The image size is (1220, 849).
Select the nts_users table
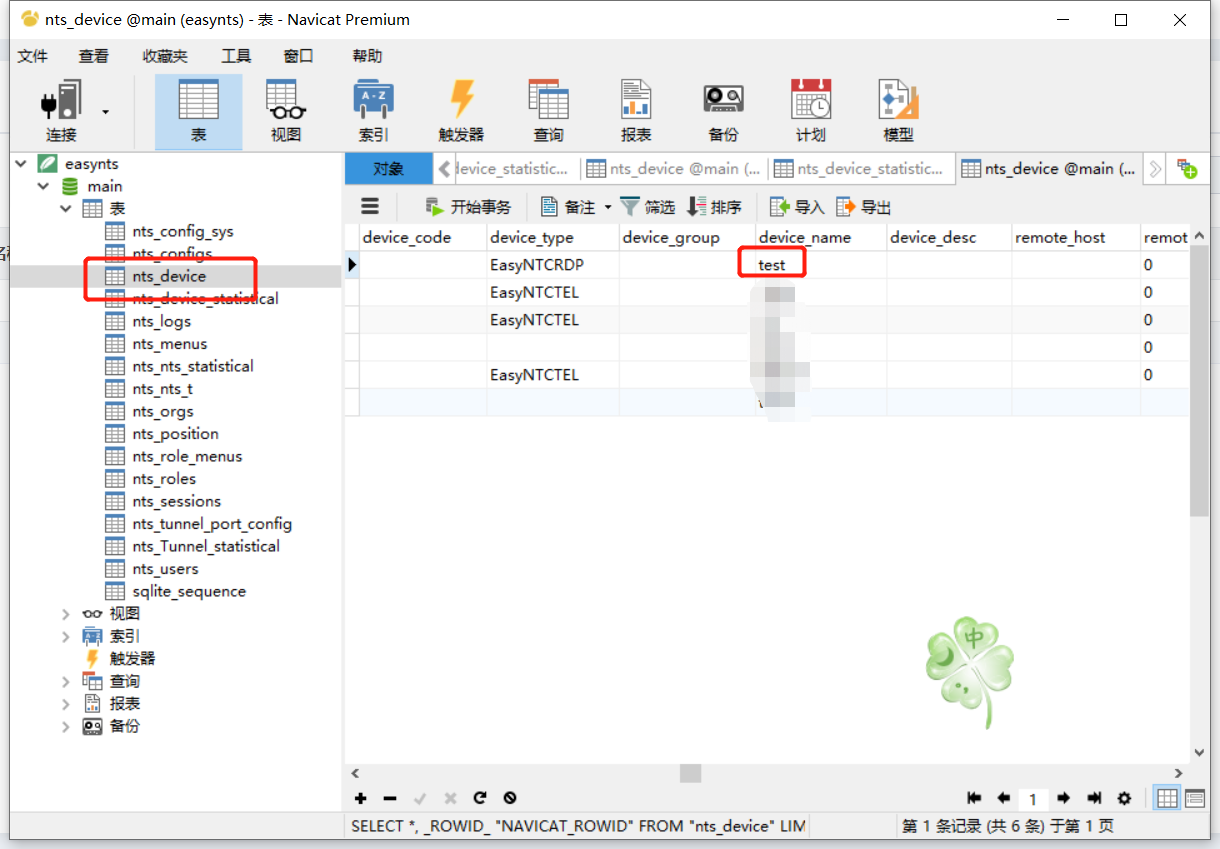click(x=165, y=569)
